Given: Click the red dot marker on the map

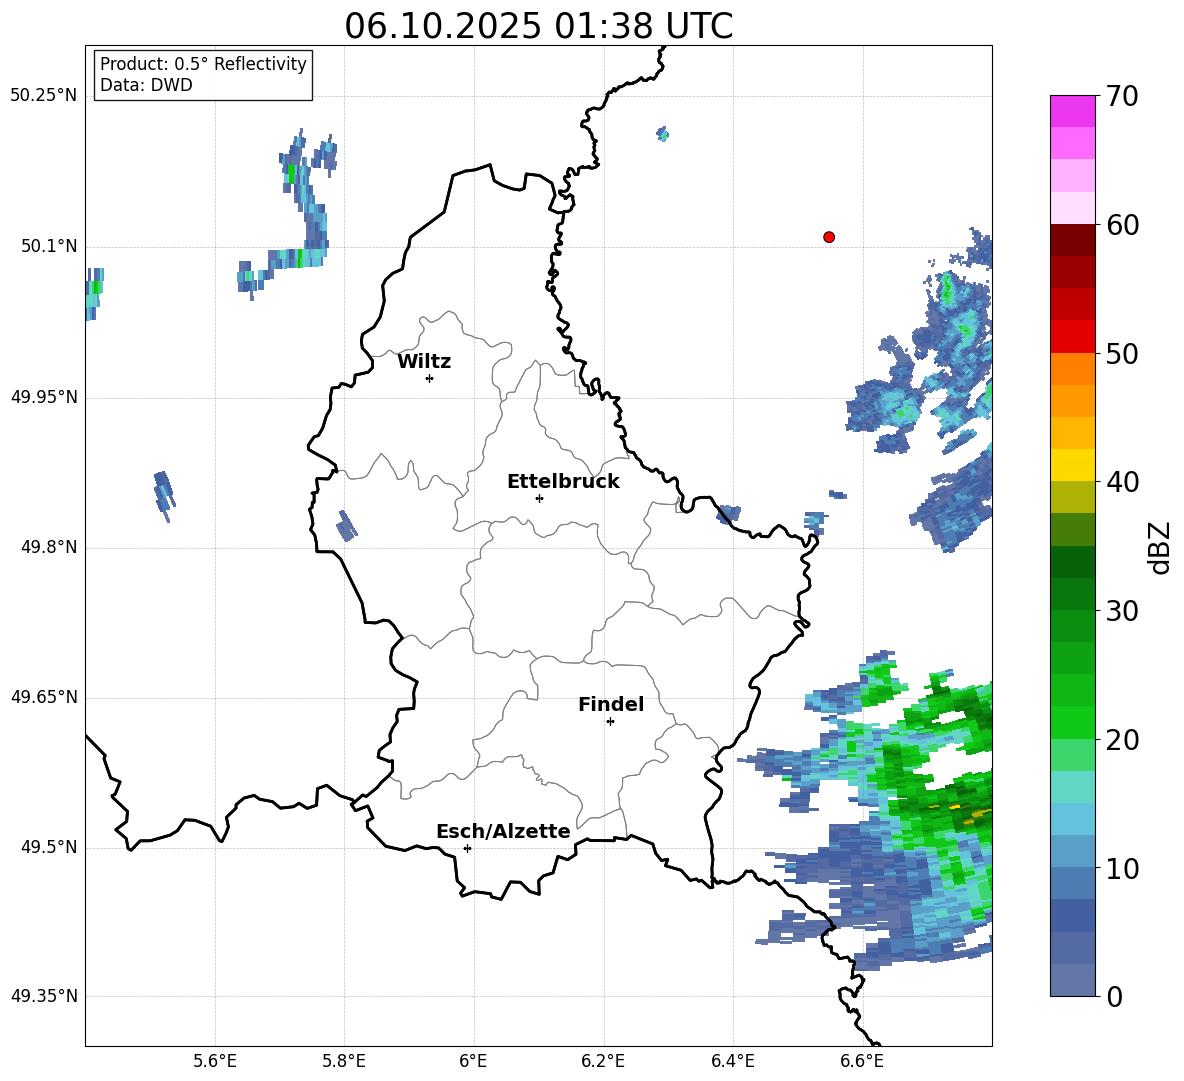Looking at the screenshot, I should point(829,237).
